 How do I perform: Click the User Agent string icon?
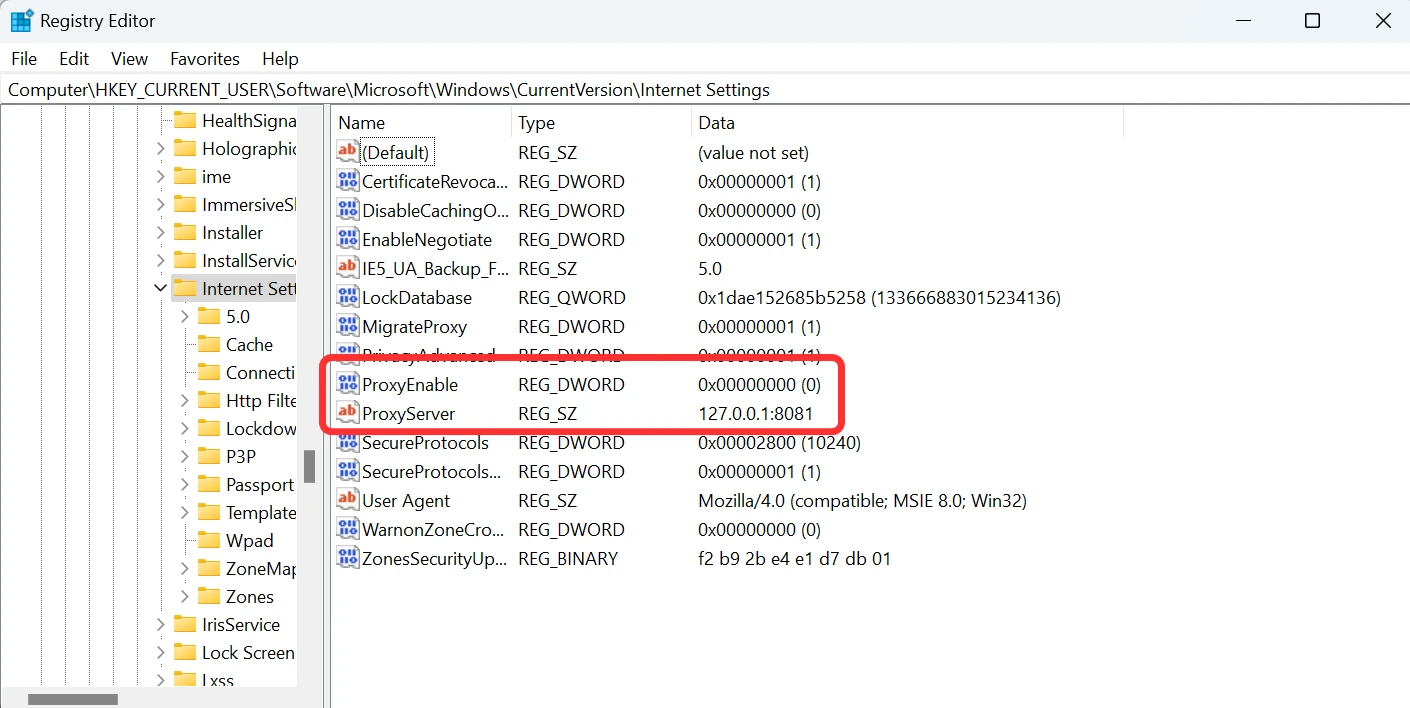click(347, 501)
